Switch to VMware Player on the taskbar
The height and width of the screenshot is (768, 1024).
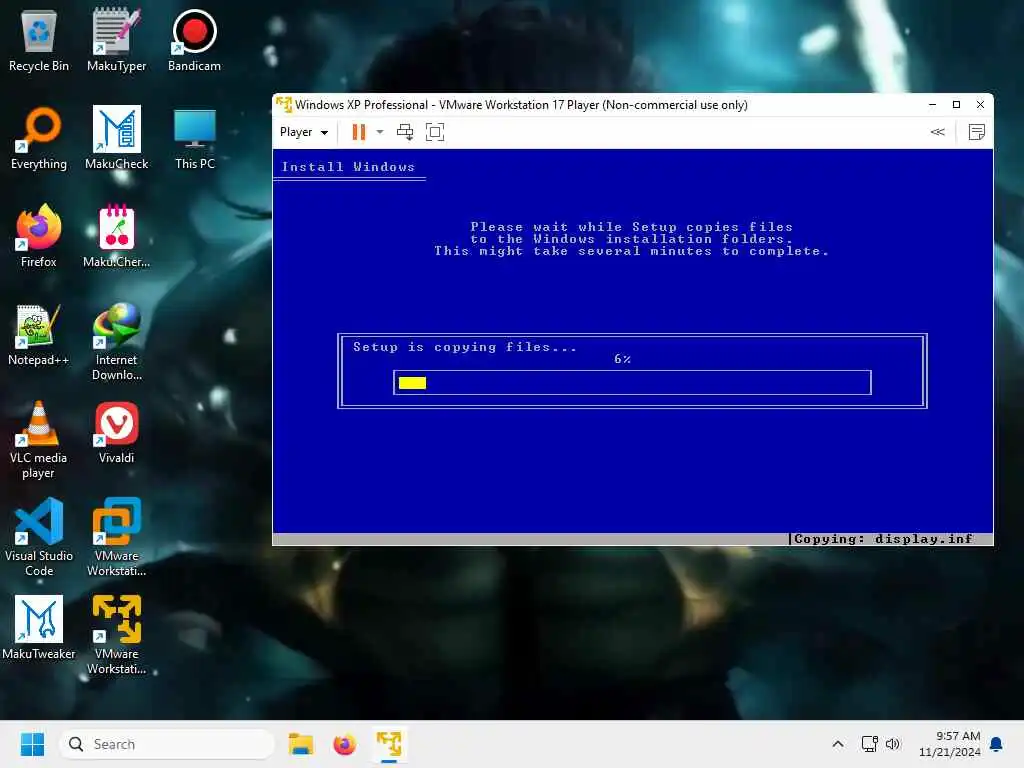(389, 744)
